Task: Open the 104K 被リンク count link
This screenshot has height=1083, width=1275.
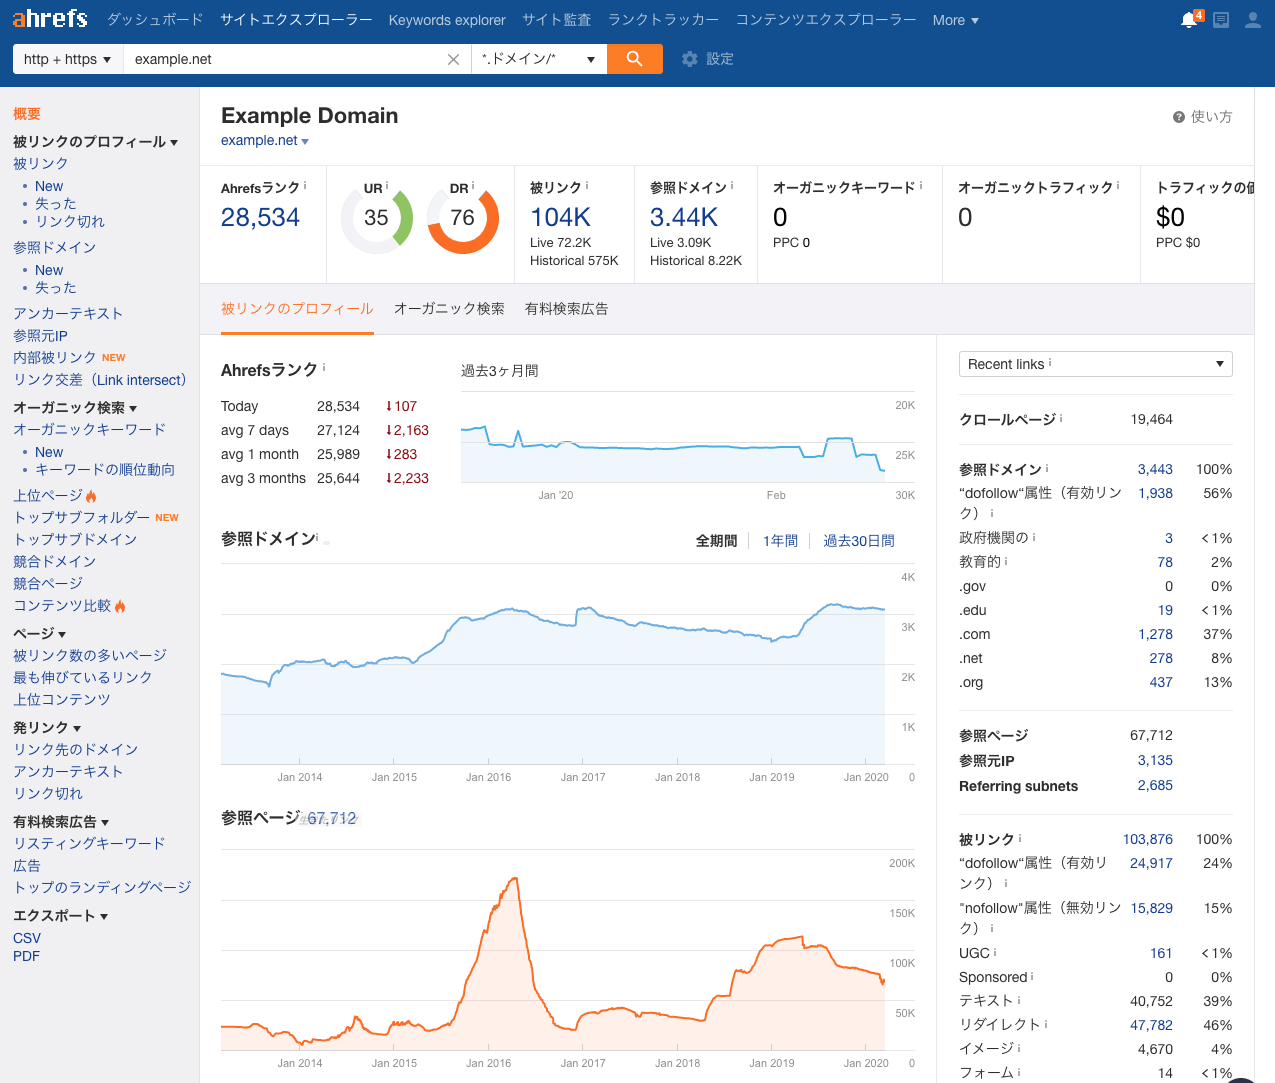Action: coord(560,217)
